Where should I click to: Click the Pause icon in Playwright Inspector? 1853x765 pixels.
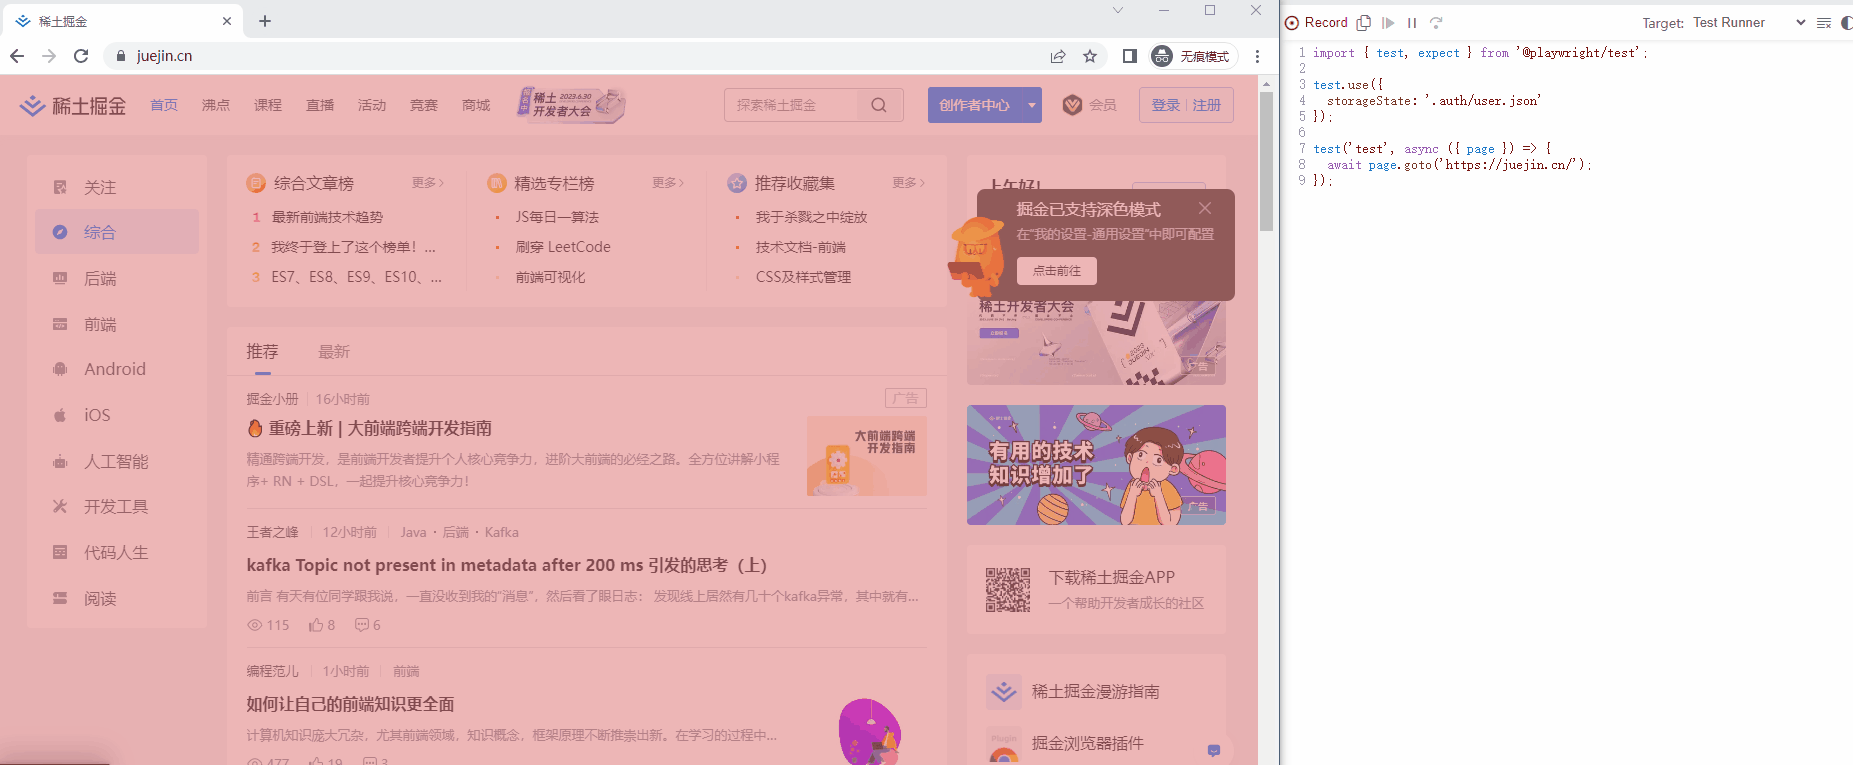pyautogui.click(x=1412, y=22)
